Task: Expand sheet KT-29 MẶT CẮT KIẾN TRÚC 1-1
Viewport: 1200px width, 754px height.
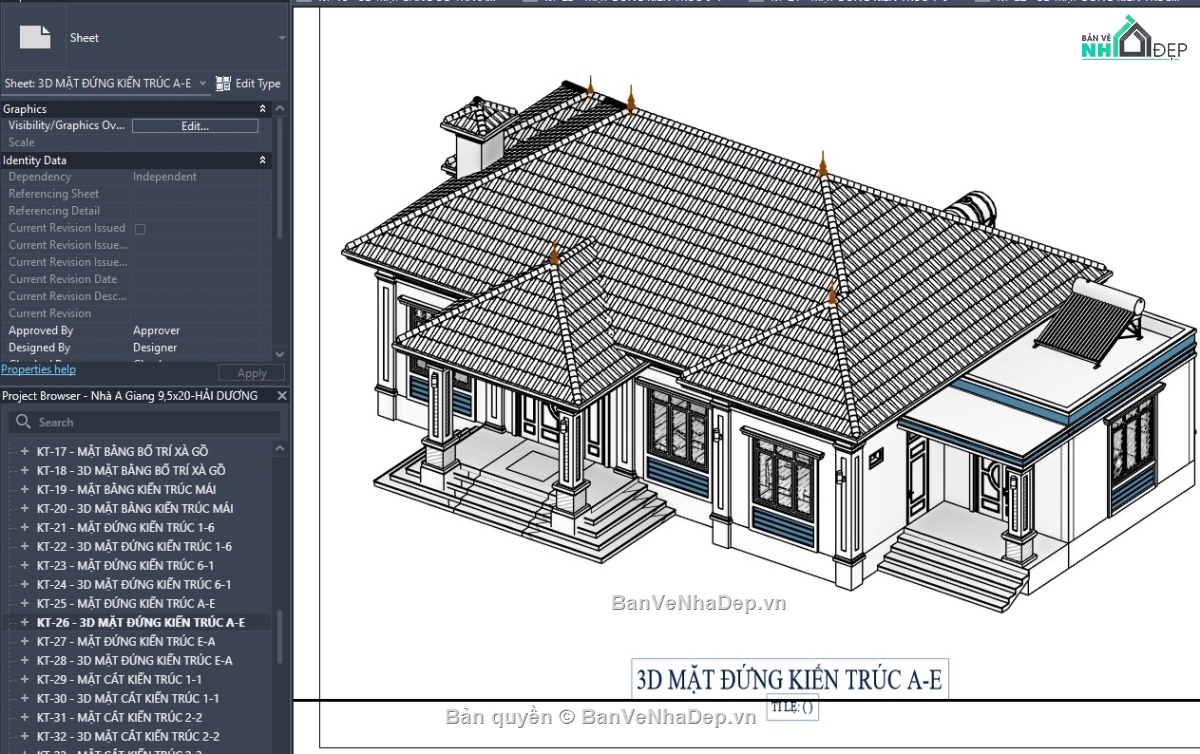Action: [x=25, y=680]
